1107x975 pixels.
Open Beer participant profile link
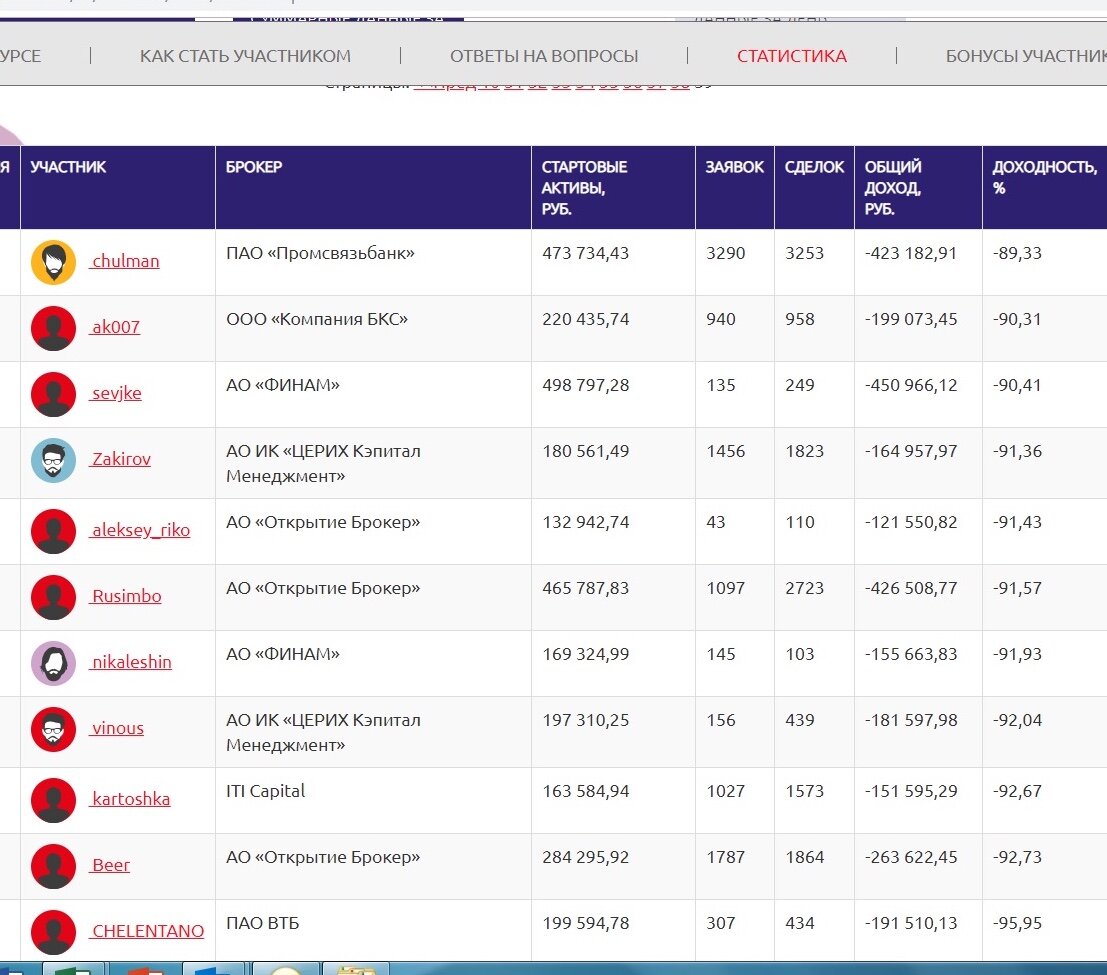point(110,865)
